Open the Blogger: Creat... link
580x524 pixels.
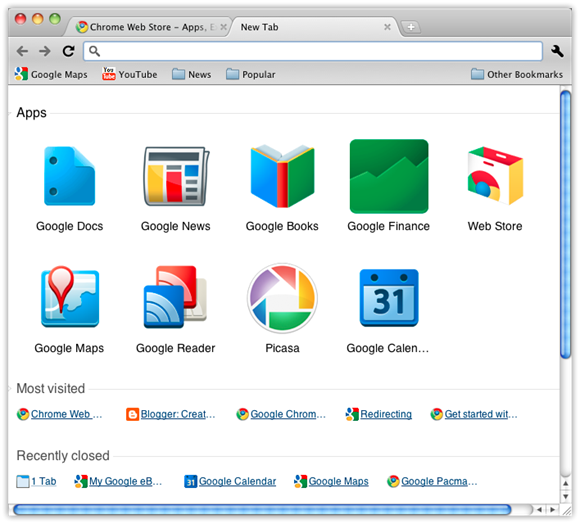(171, 414)
